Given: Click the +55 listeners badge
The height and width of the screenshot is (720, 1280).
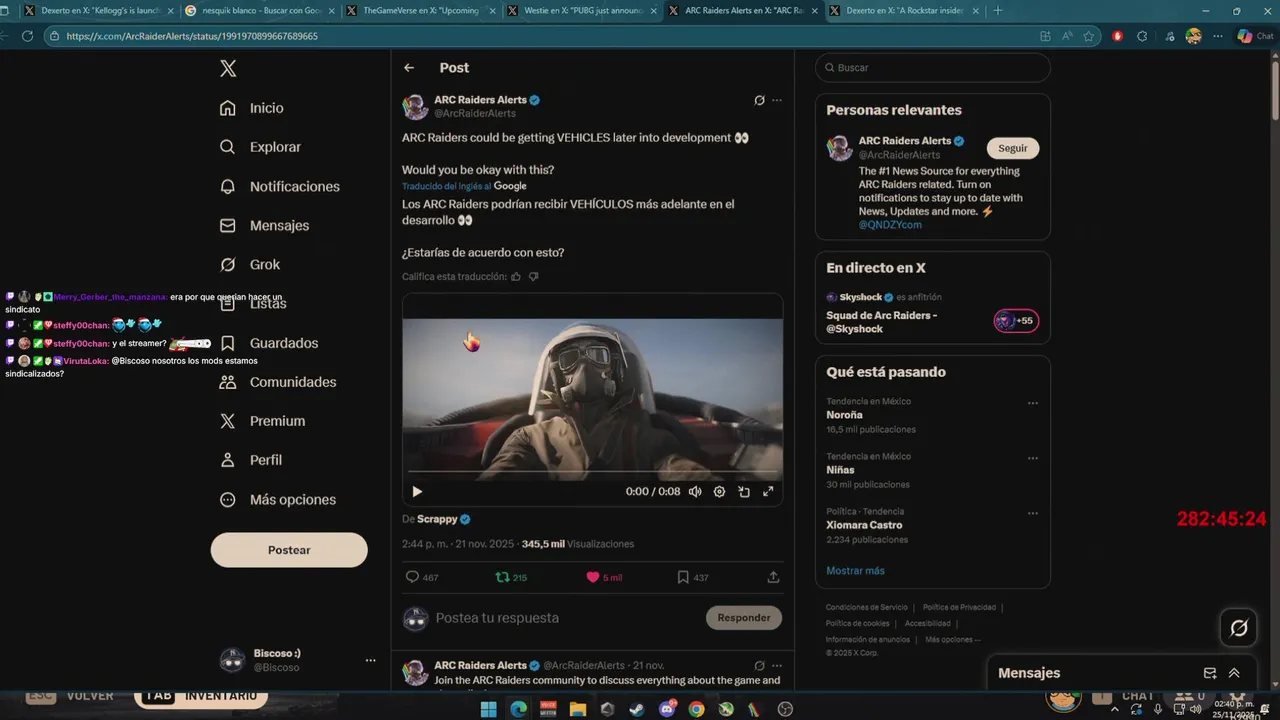Looking at the screenshot, I should point(1016,321).
